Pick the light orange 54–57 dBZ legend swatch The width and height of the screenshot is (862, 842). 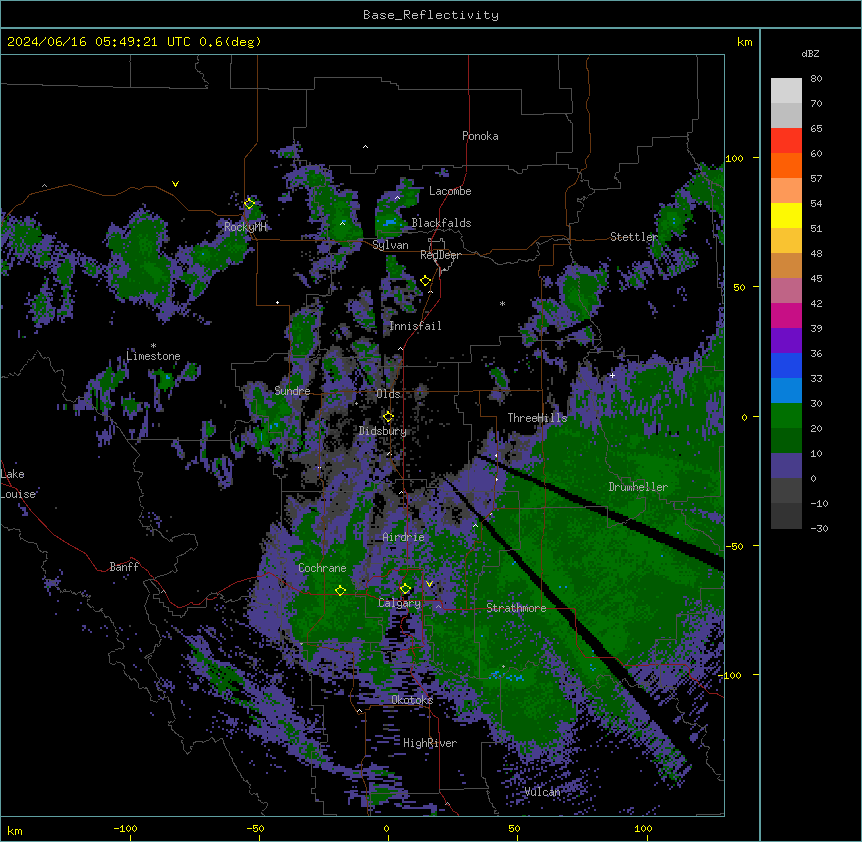tap(786, 191)
